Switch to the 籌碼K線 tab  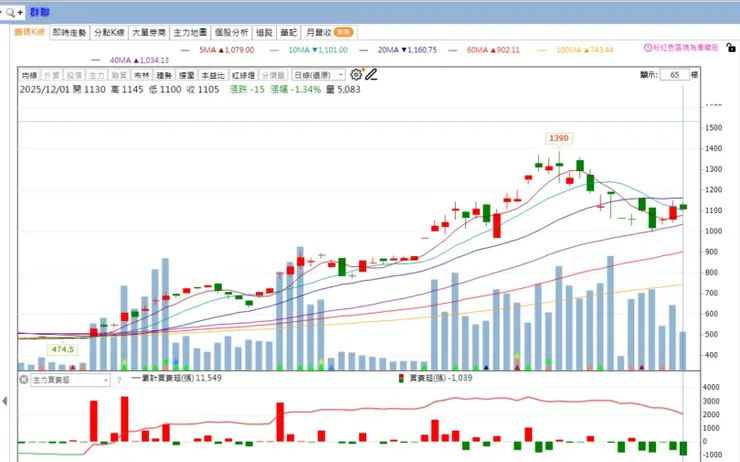(x=29, y=32)
